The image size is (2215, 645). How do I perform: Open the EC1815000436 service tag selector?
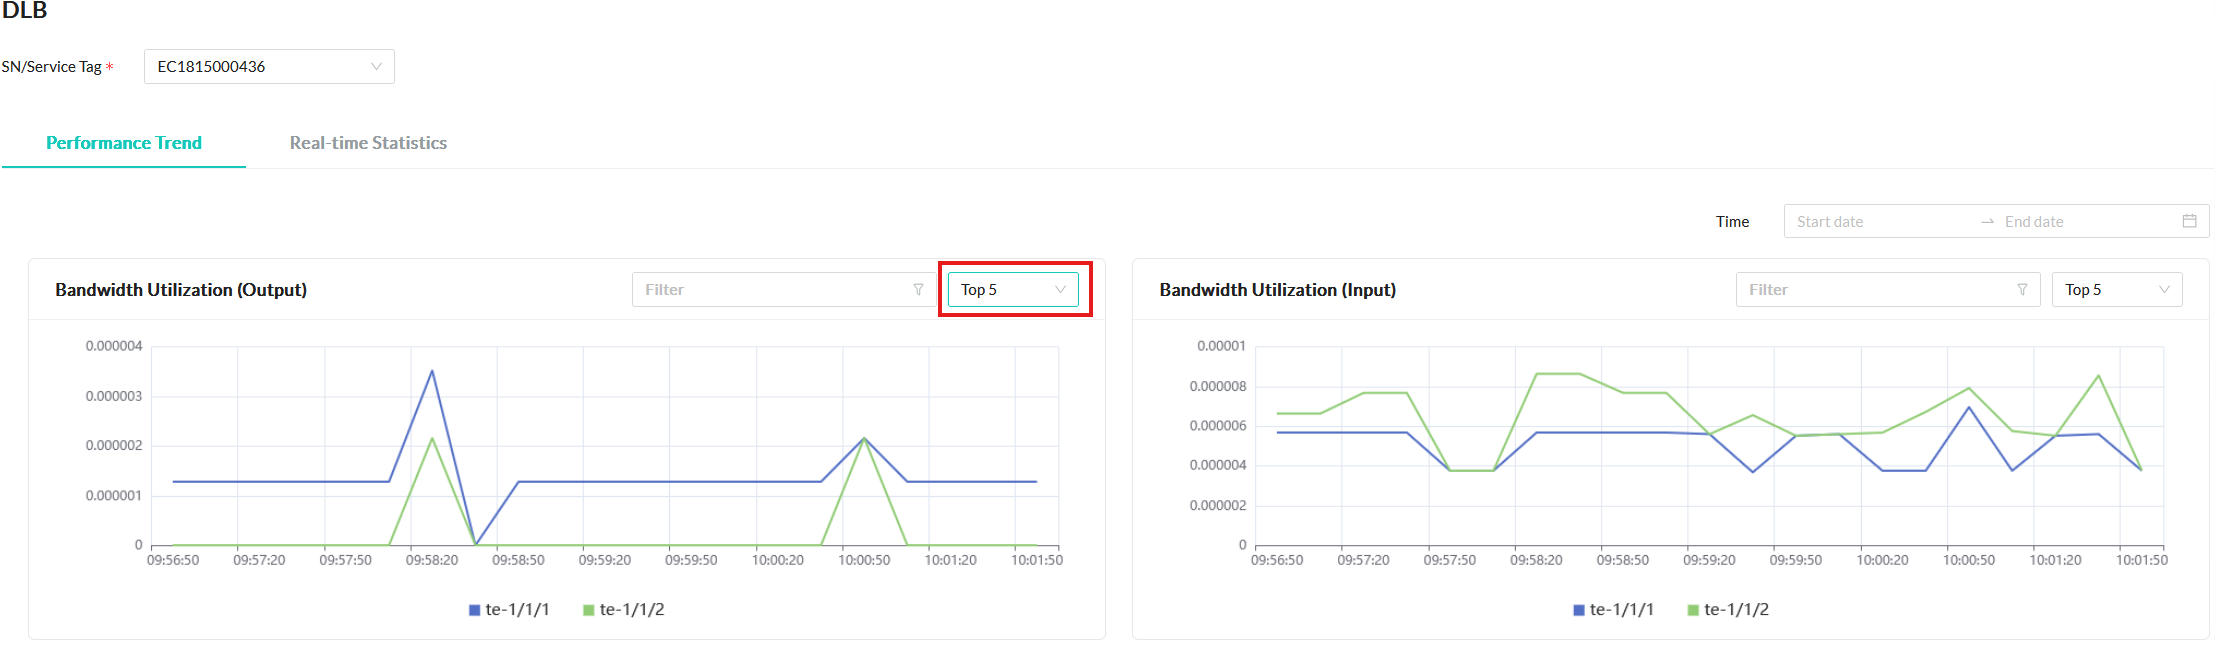(x=268, y=67)
